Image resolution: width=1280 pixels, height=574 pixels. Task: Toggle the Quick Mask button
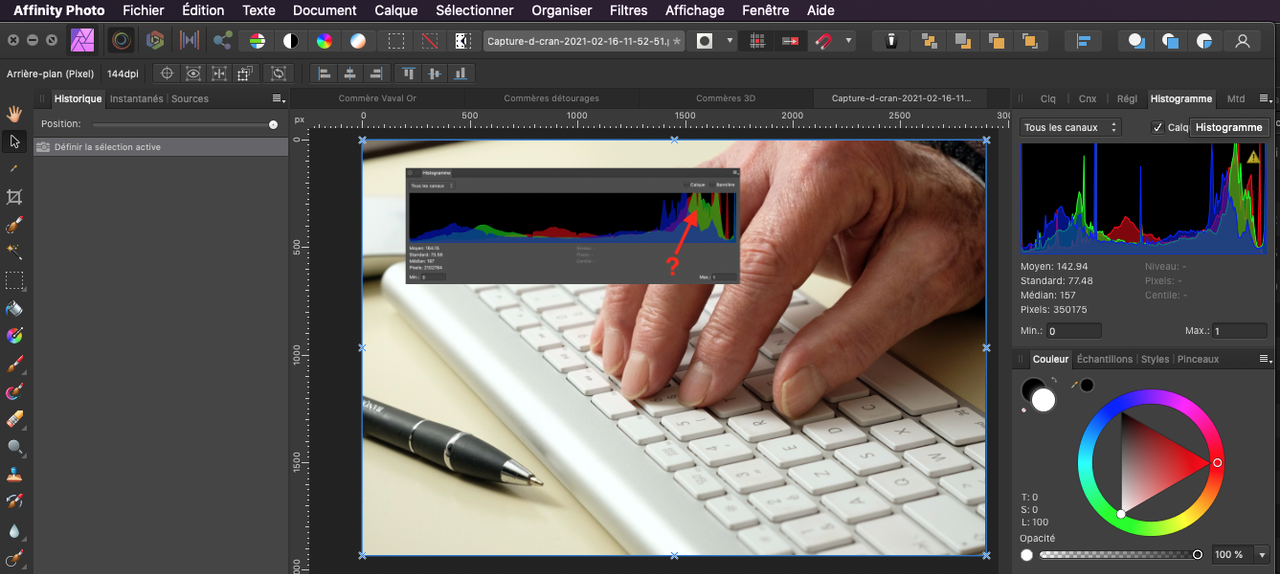coord(705,41)
